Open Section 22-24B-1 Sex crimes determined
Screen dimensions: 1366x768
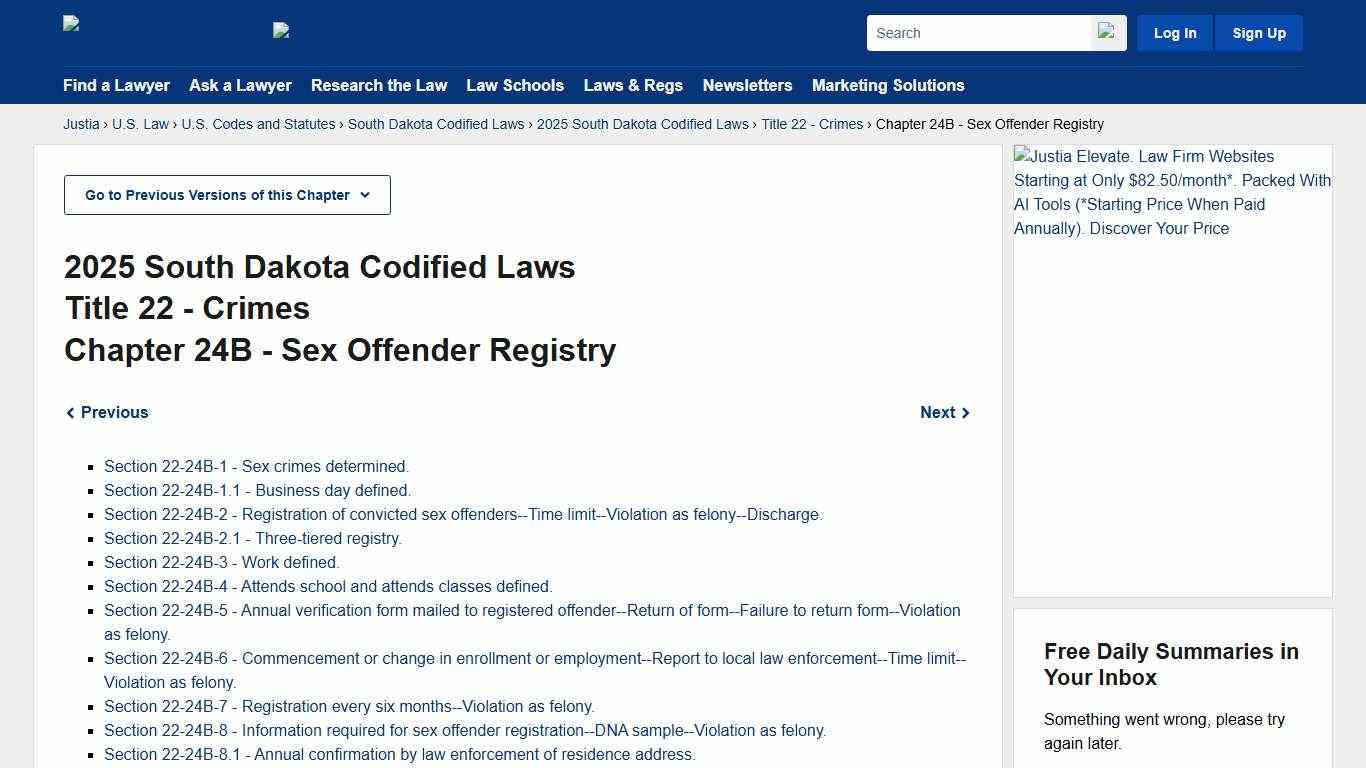256,466
